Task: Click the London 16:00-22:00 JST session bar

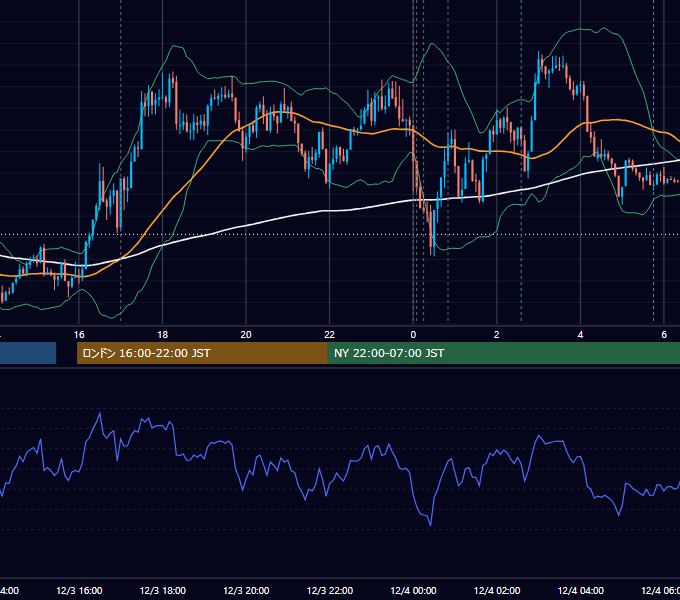Action: coord(202,353)
